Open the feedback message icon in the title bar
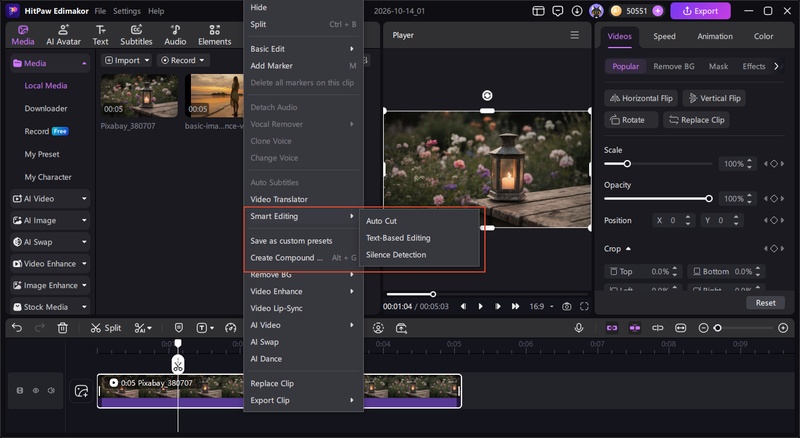 point(558,11)
